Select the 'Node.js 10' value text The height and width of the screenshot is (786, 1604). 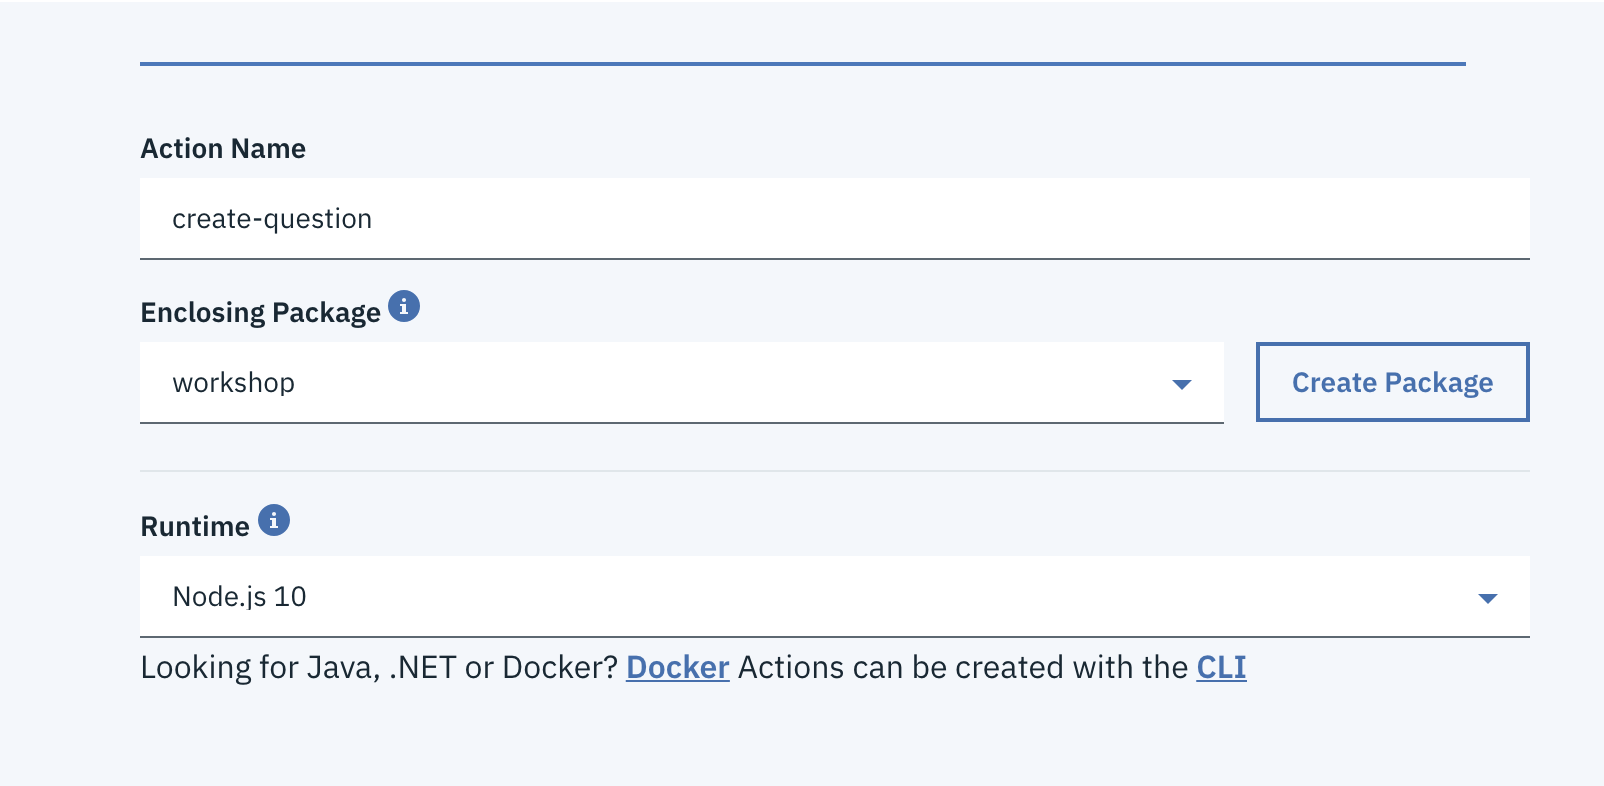click(x=240, y=597)
